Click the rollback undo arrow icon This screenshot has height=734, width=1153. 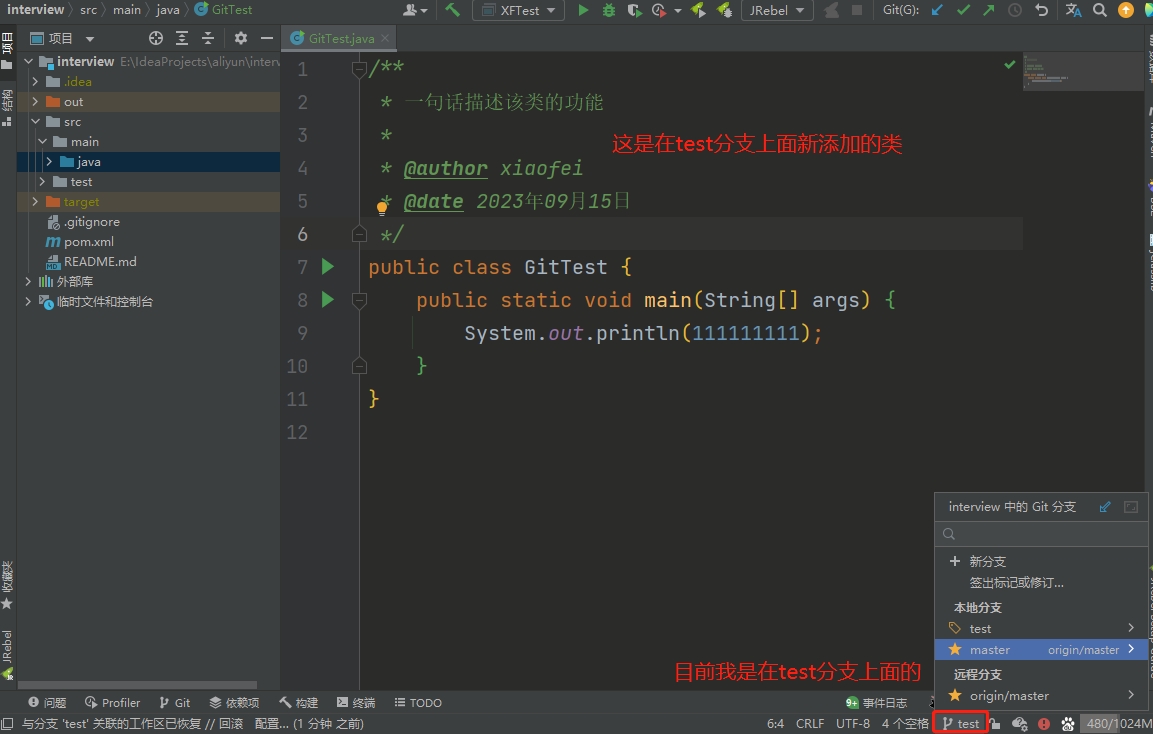pyautogui.click(x=1042, y=10)
